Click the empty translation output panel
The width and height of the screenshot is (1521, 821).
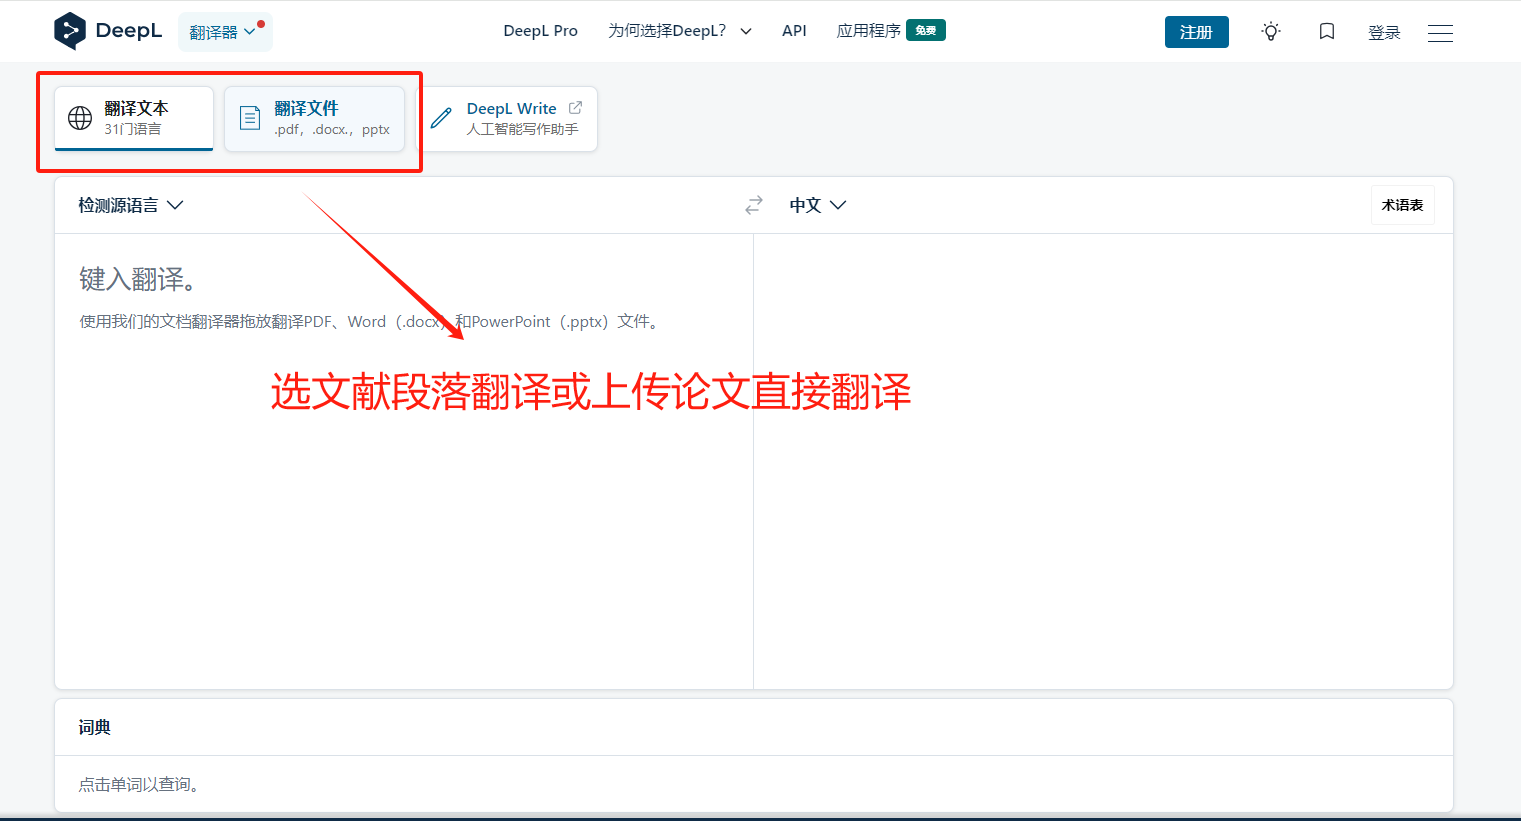(x=1103, y=460)
